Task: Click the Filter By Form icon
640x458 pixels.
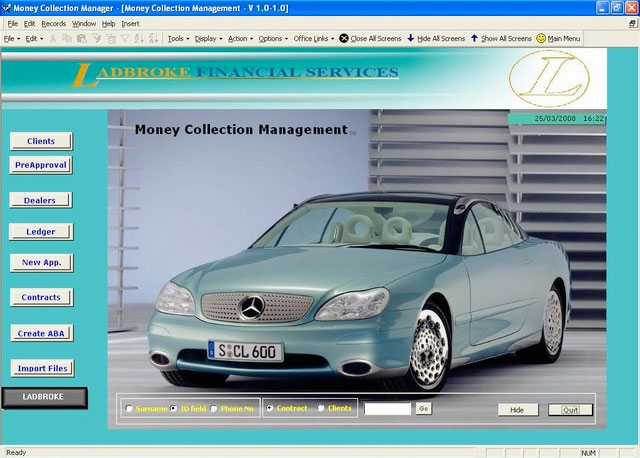Action: pos(111,39)
